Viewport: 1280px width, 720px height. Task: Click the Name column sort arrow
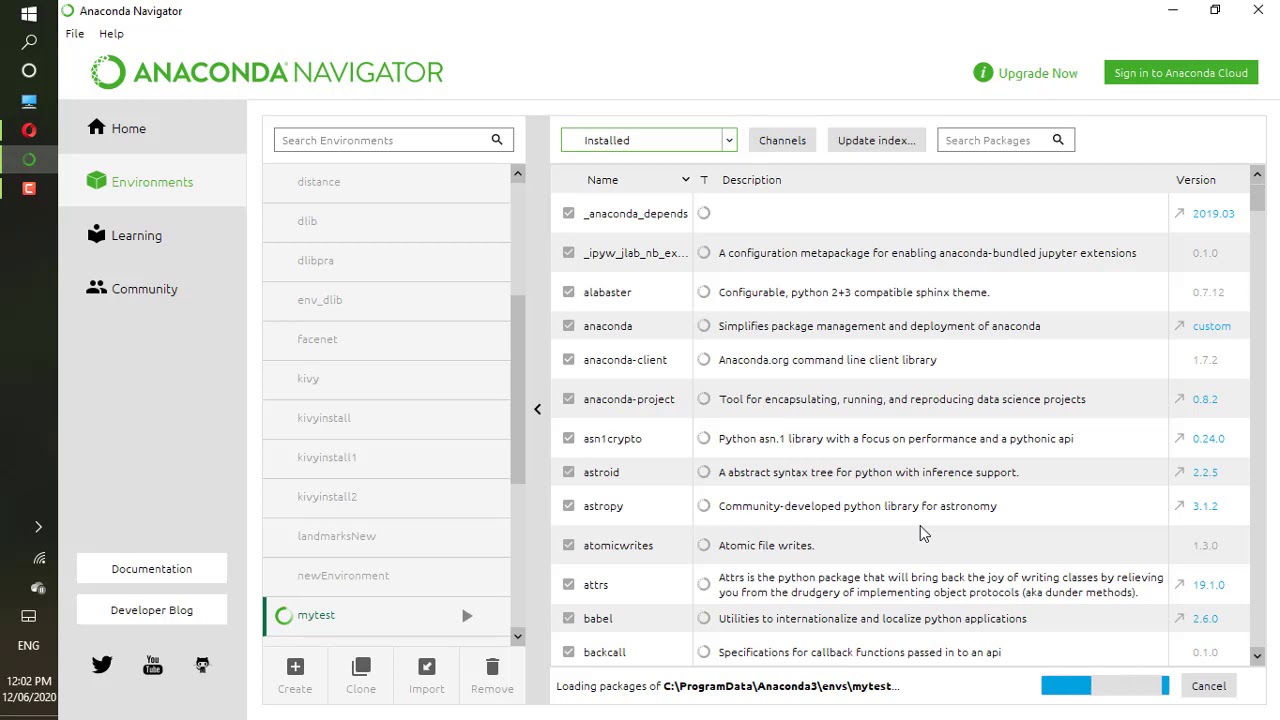tap(685, 180)
